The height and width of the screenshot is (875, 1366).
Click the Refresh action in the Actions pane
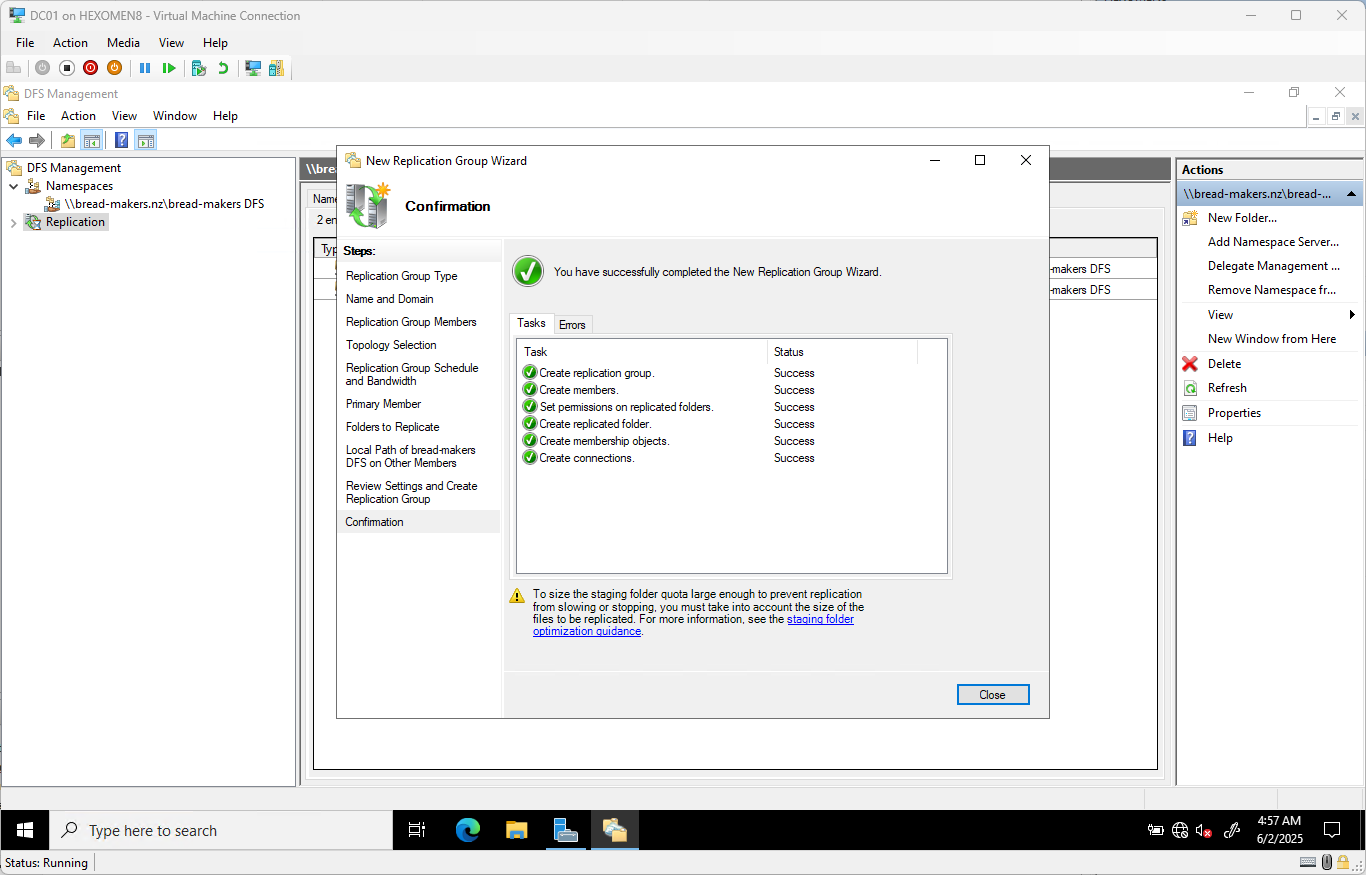(1227, 388)
